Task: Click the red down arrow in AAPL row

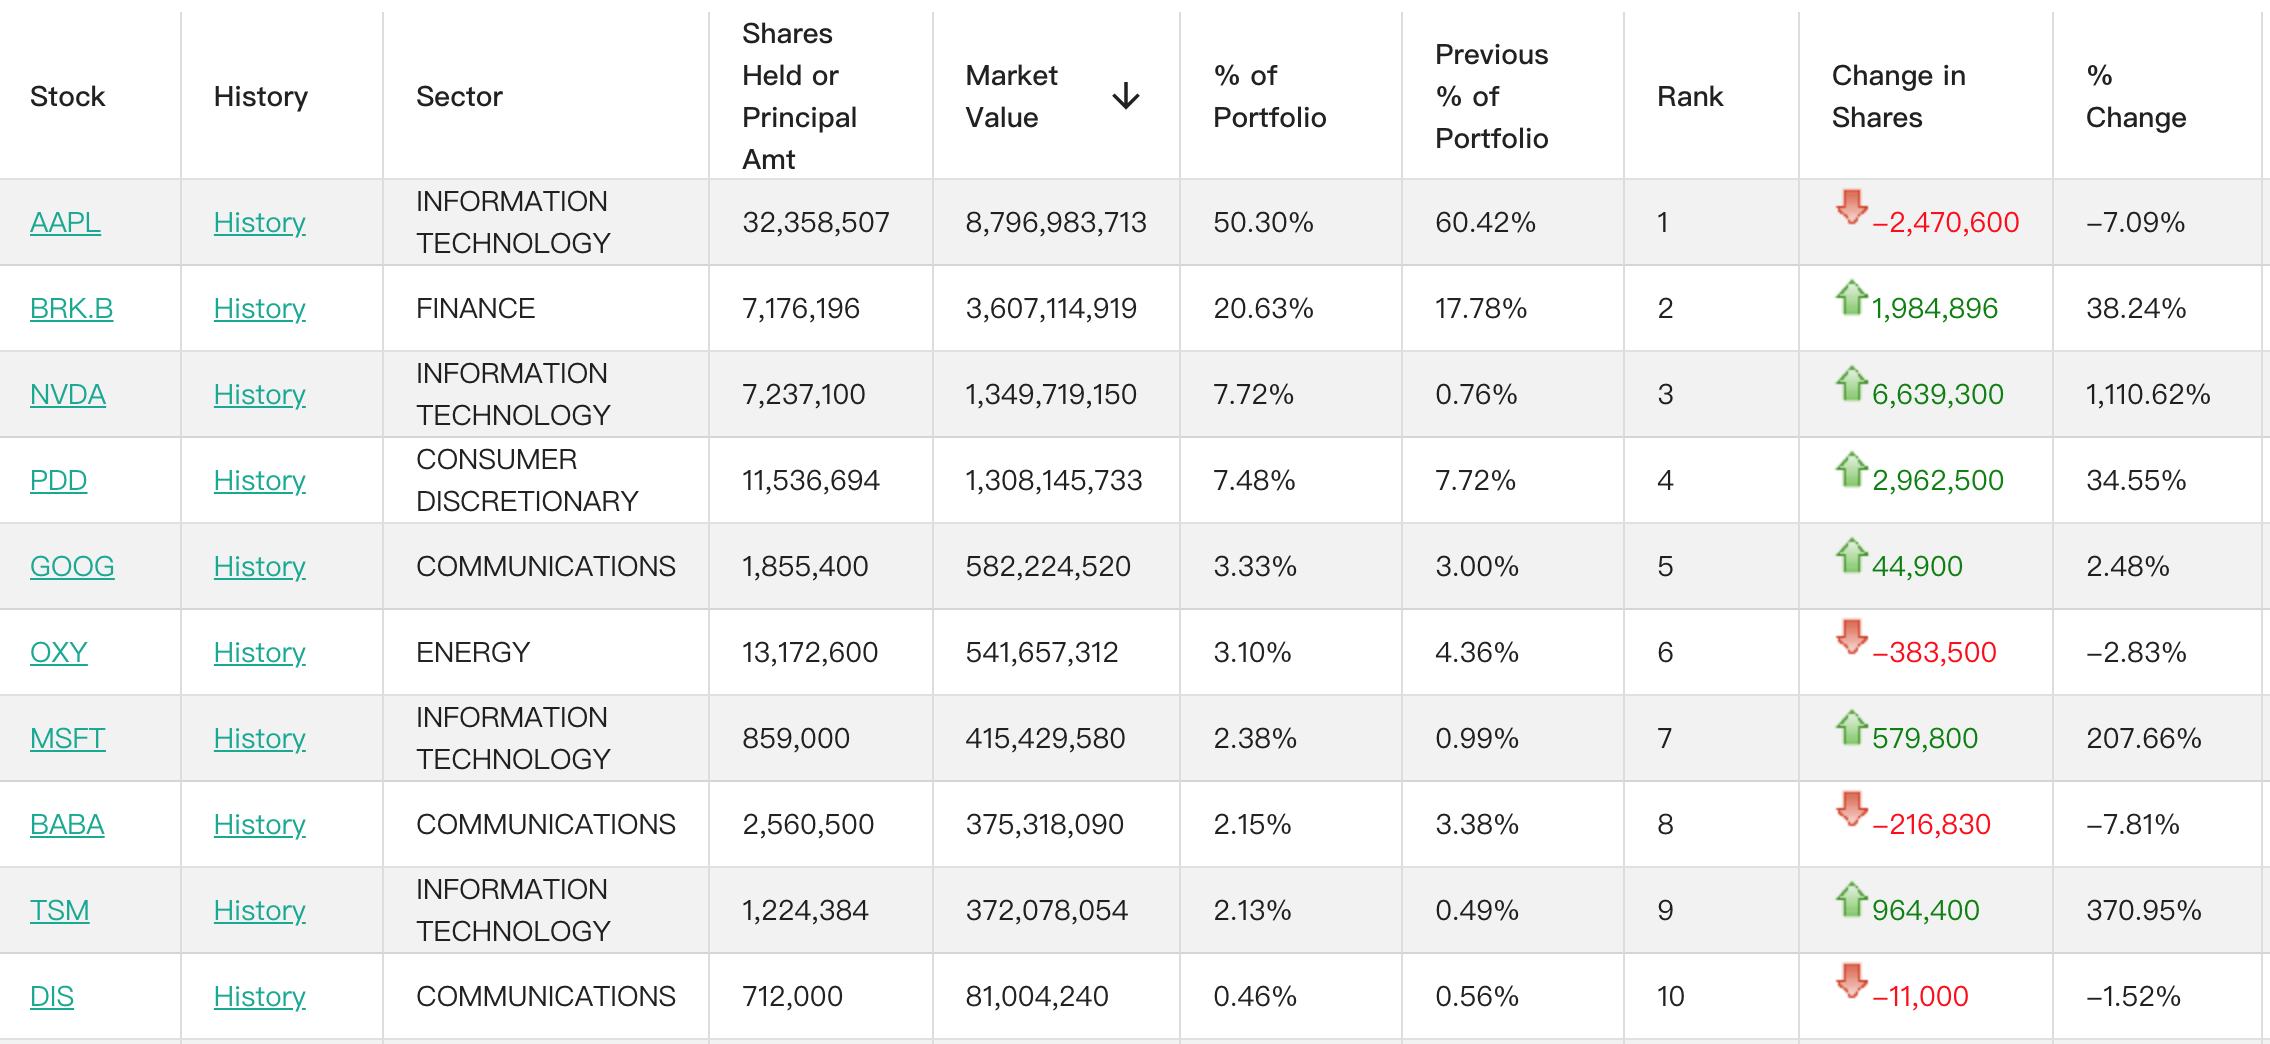Action: (1851, 207)
